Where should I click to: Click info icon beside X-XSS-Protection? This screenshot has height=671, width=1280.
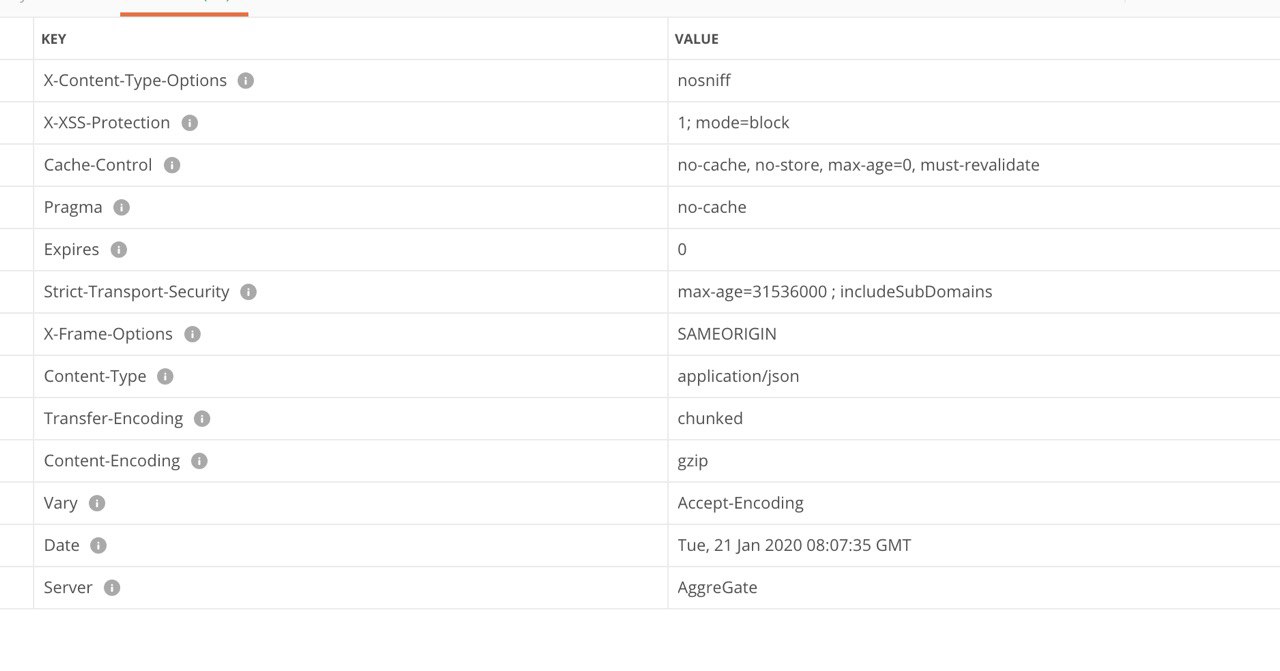click(190, 123)
